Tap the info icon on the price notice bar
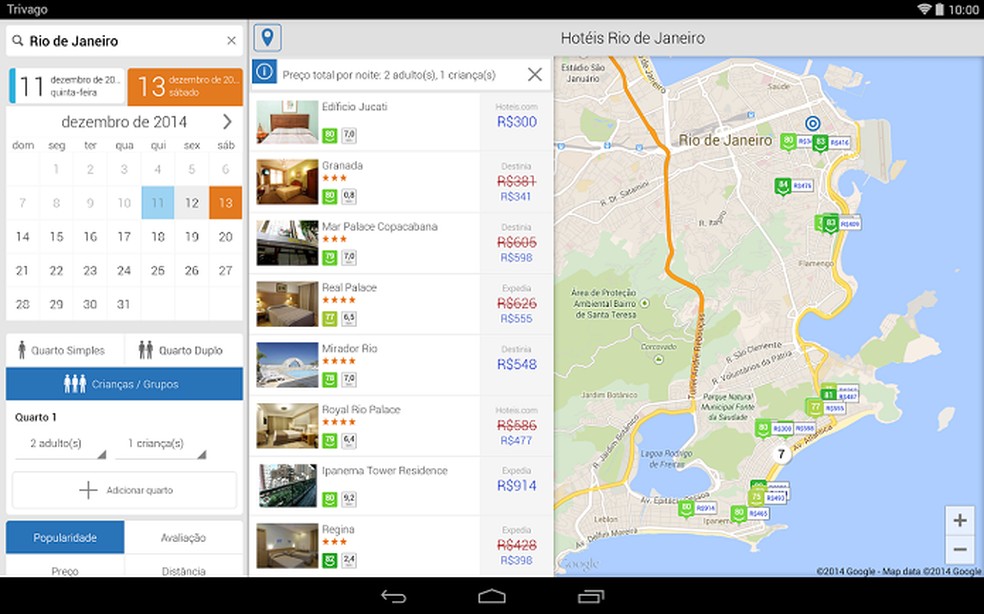This screenshot has width=984, height=614. [263, 73]
